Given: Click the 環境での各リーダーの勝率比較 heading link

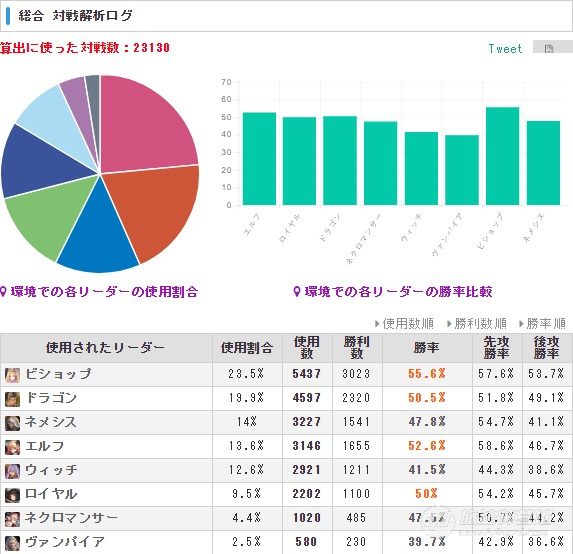Looking at the screenshot, I should click(x=393, y=292).
